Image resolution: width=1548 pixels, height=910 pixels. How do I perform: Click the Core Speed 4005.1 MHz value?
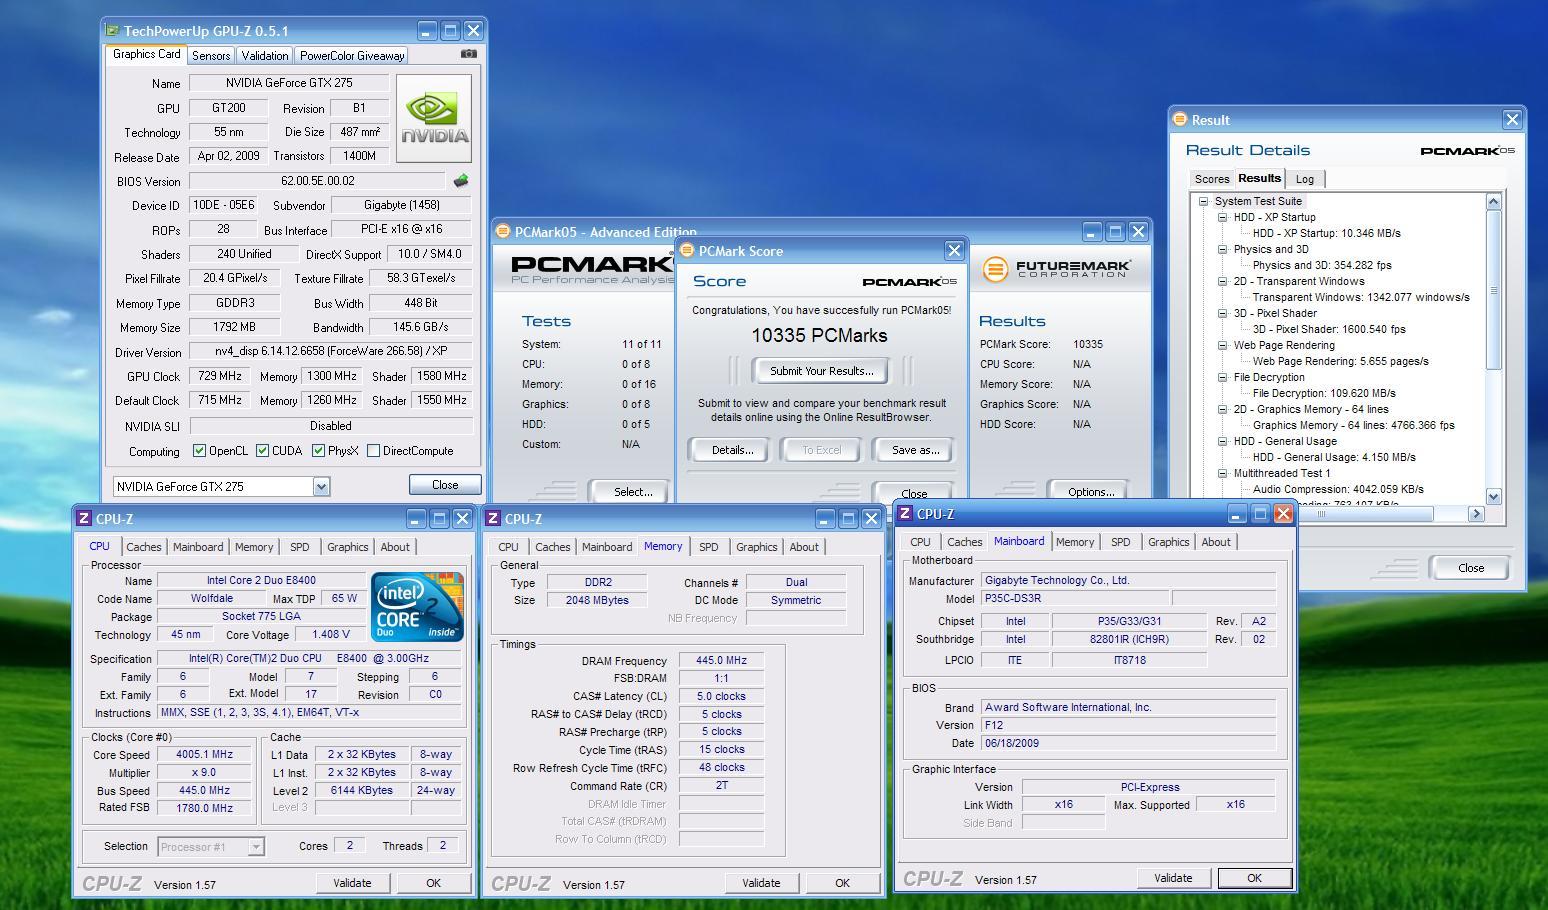(x=205, y=755)
